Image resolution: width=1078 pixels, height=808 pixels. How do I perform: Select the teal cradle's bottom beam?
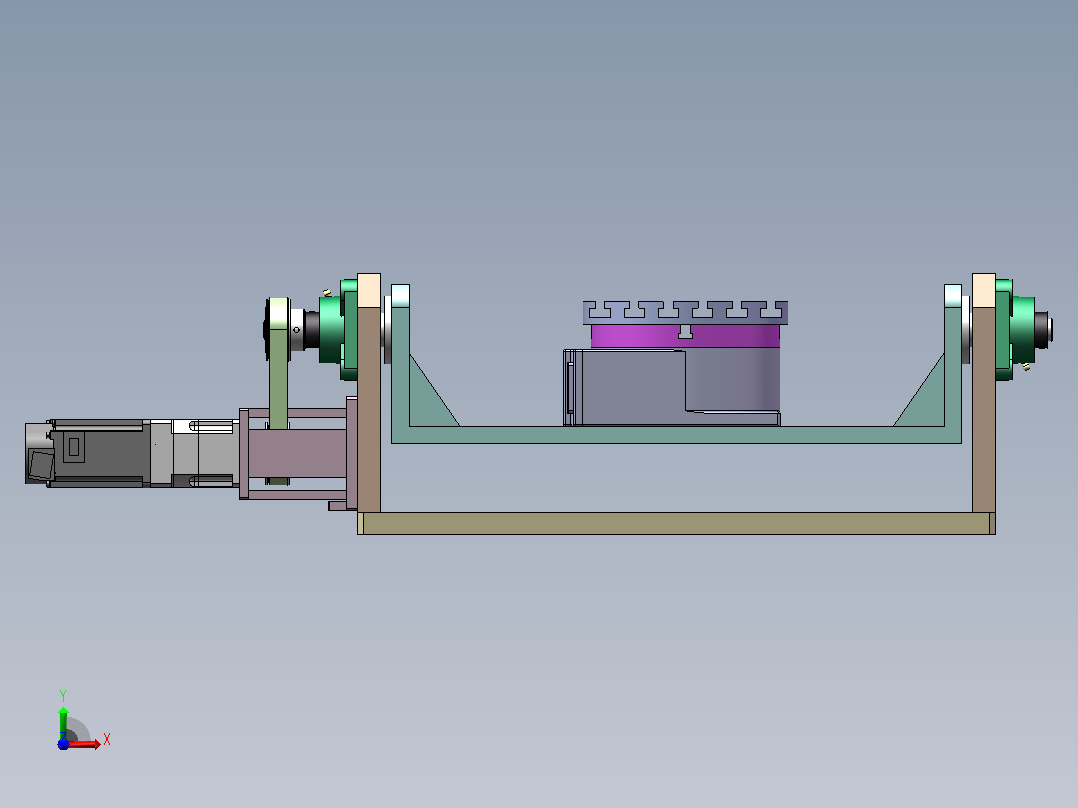(676, 435)
